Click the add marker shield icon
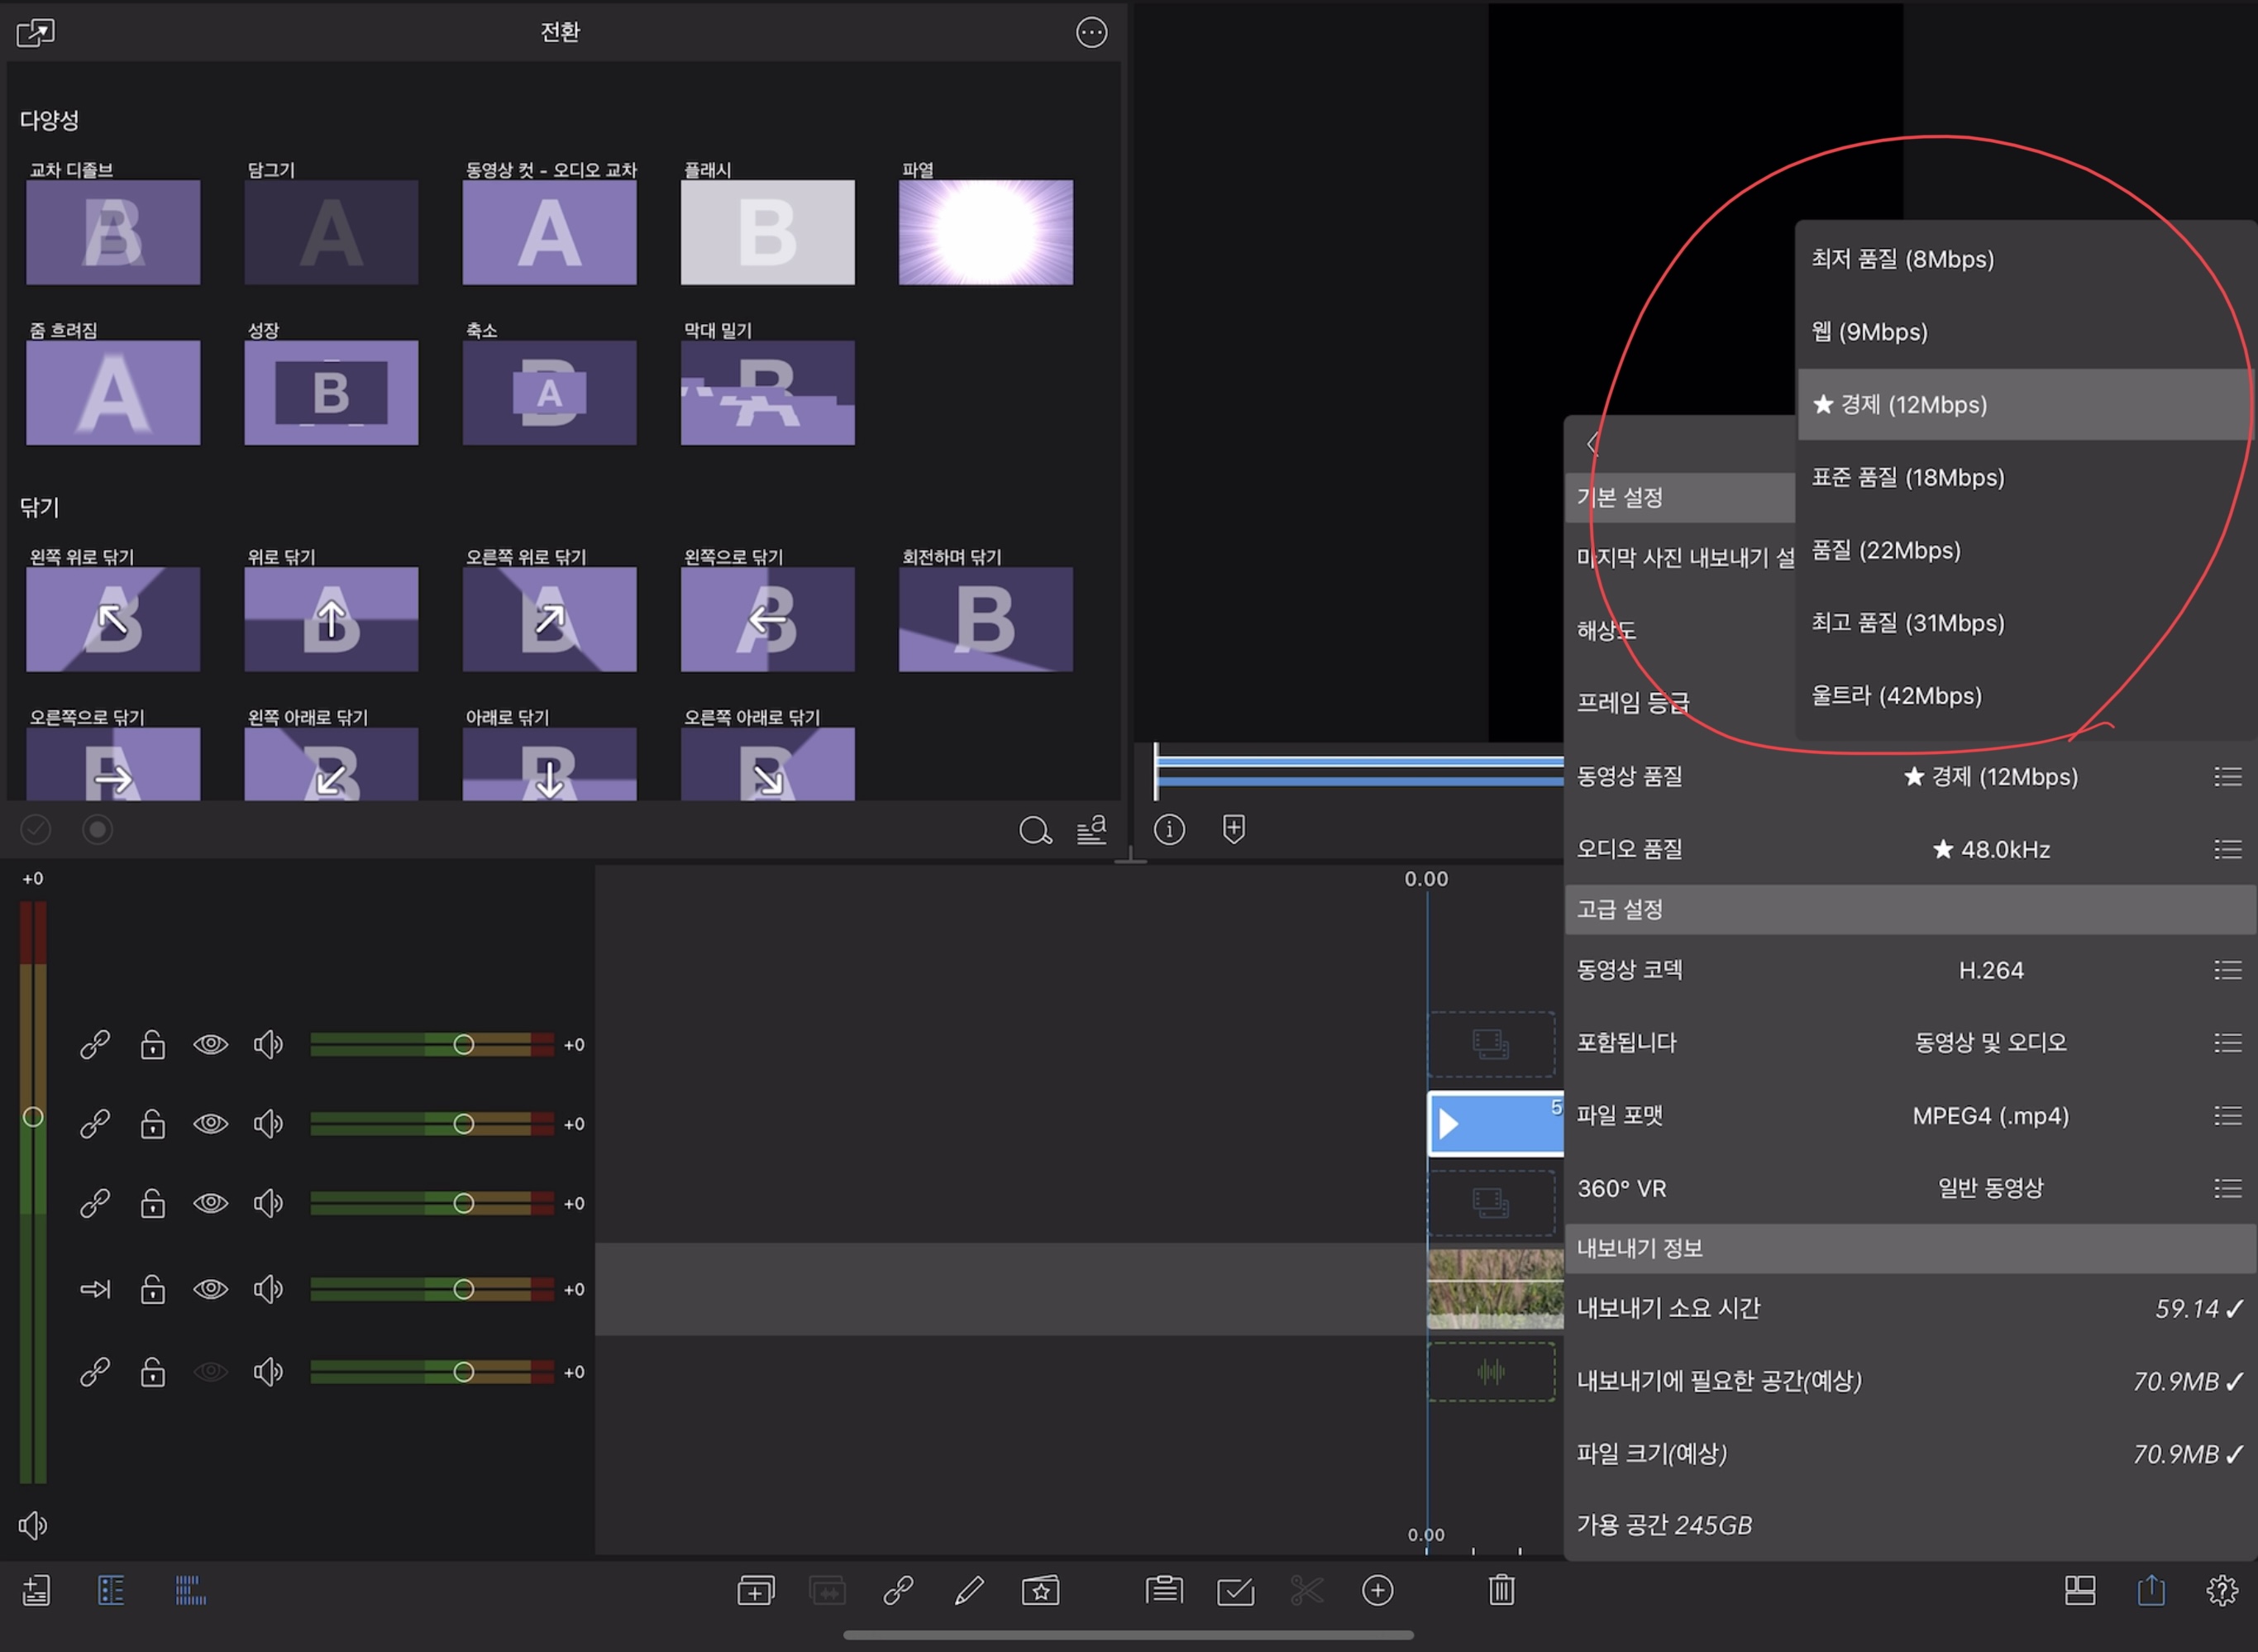This screenshot has width=2258, height=1652. point(1233,829)
